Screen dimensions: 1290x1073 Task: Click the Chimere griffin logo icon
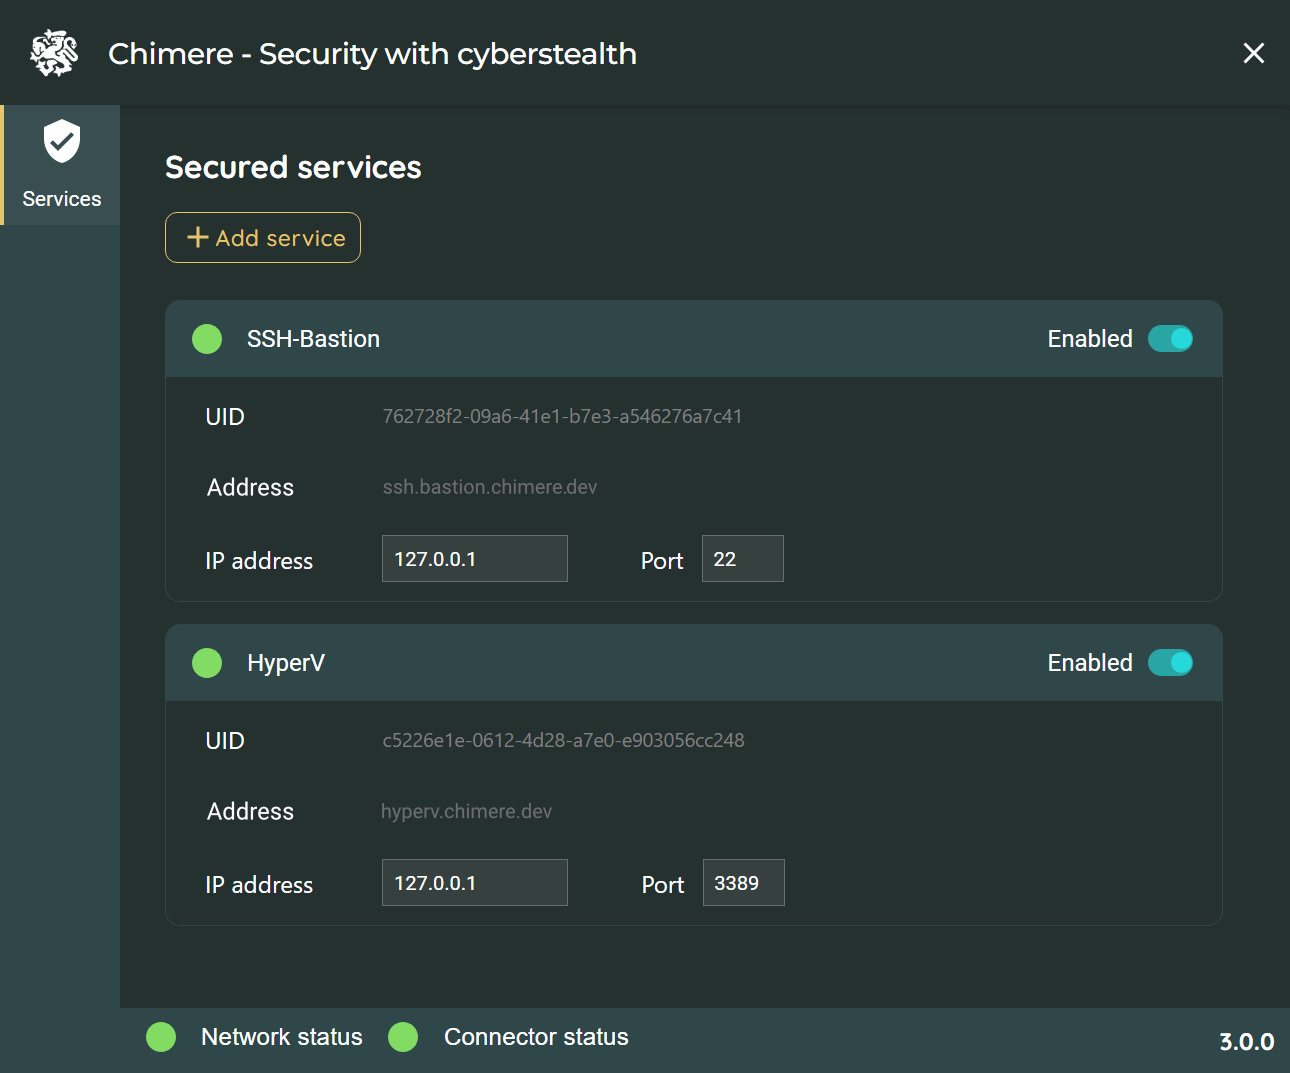[x=54, y=53]
